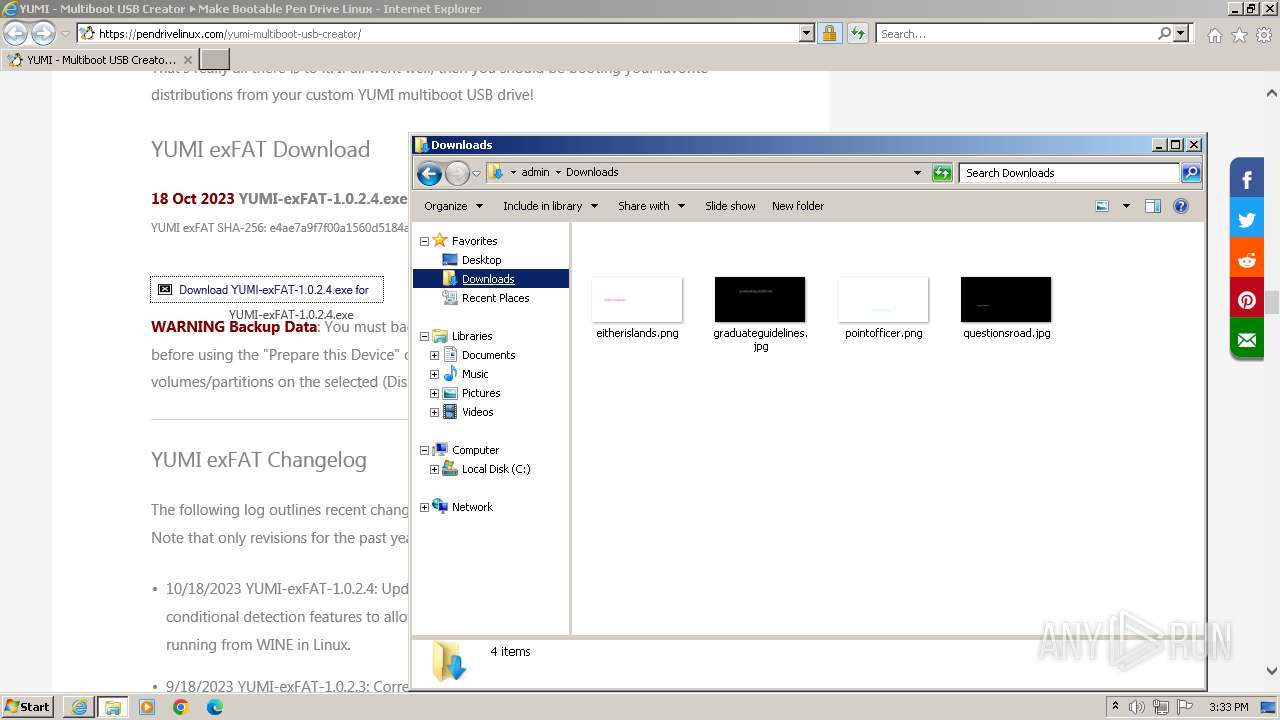Open IE Favorites star icon
1280x720 pixels.
coord(1239,35)
